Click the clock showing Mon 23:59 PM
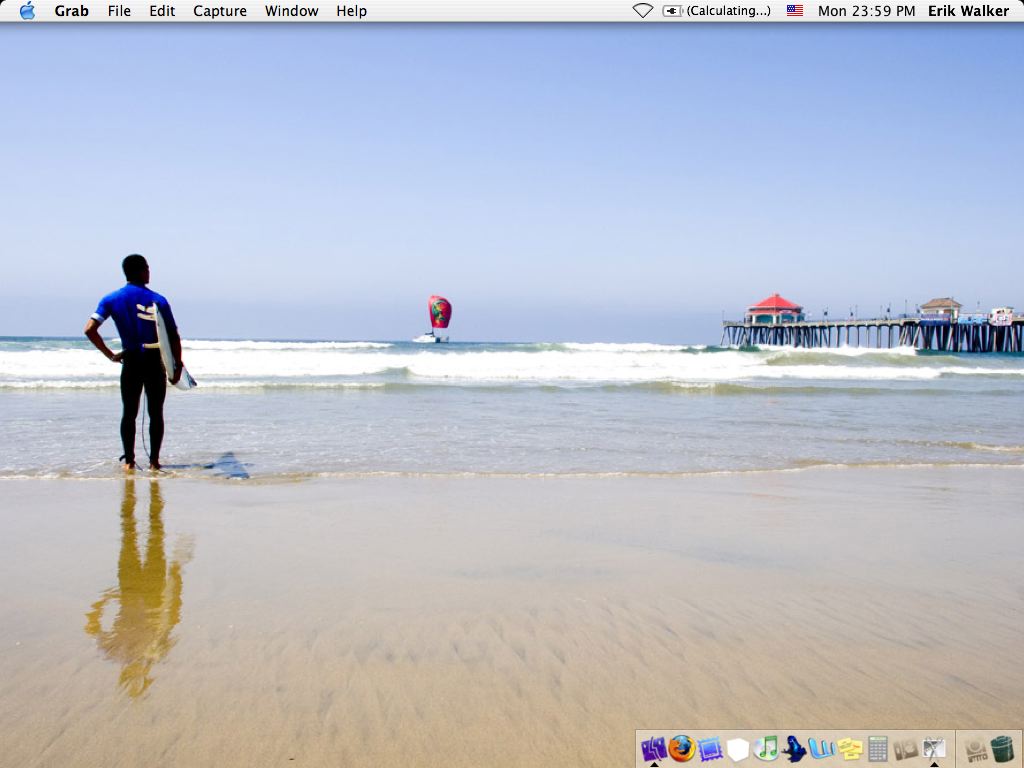 866,10
